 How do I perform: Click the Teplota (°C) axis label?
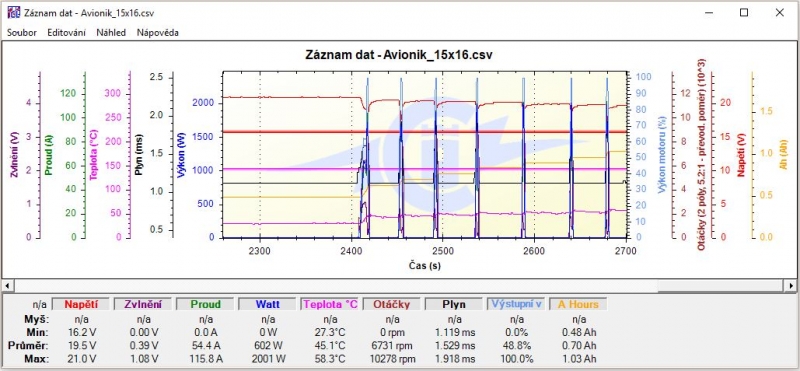[93, 155]
